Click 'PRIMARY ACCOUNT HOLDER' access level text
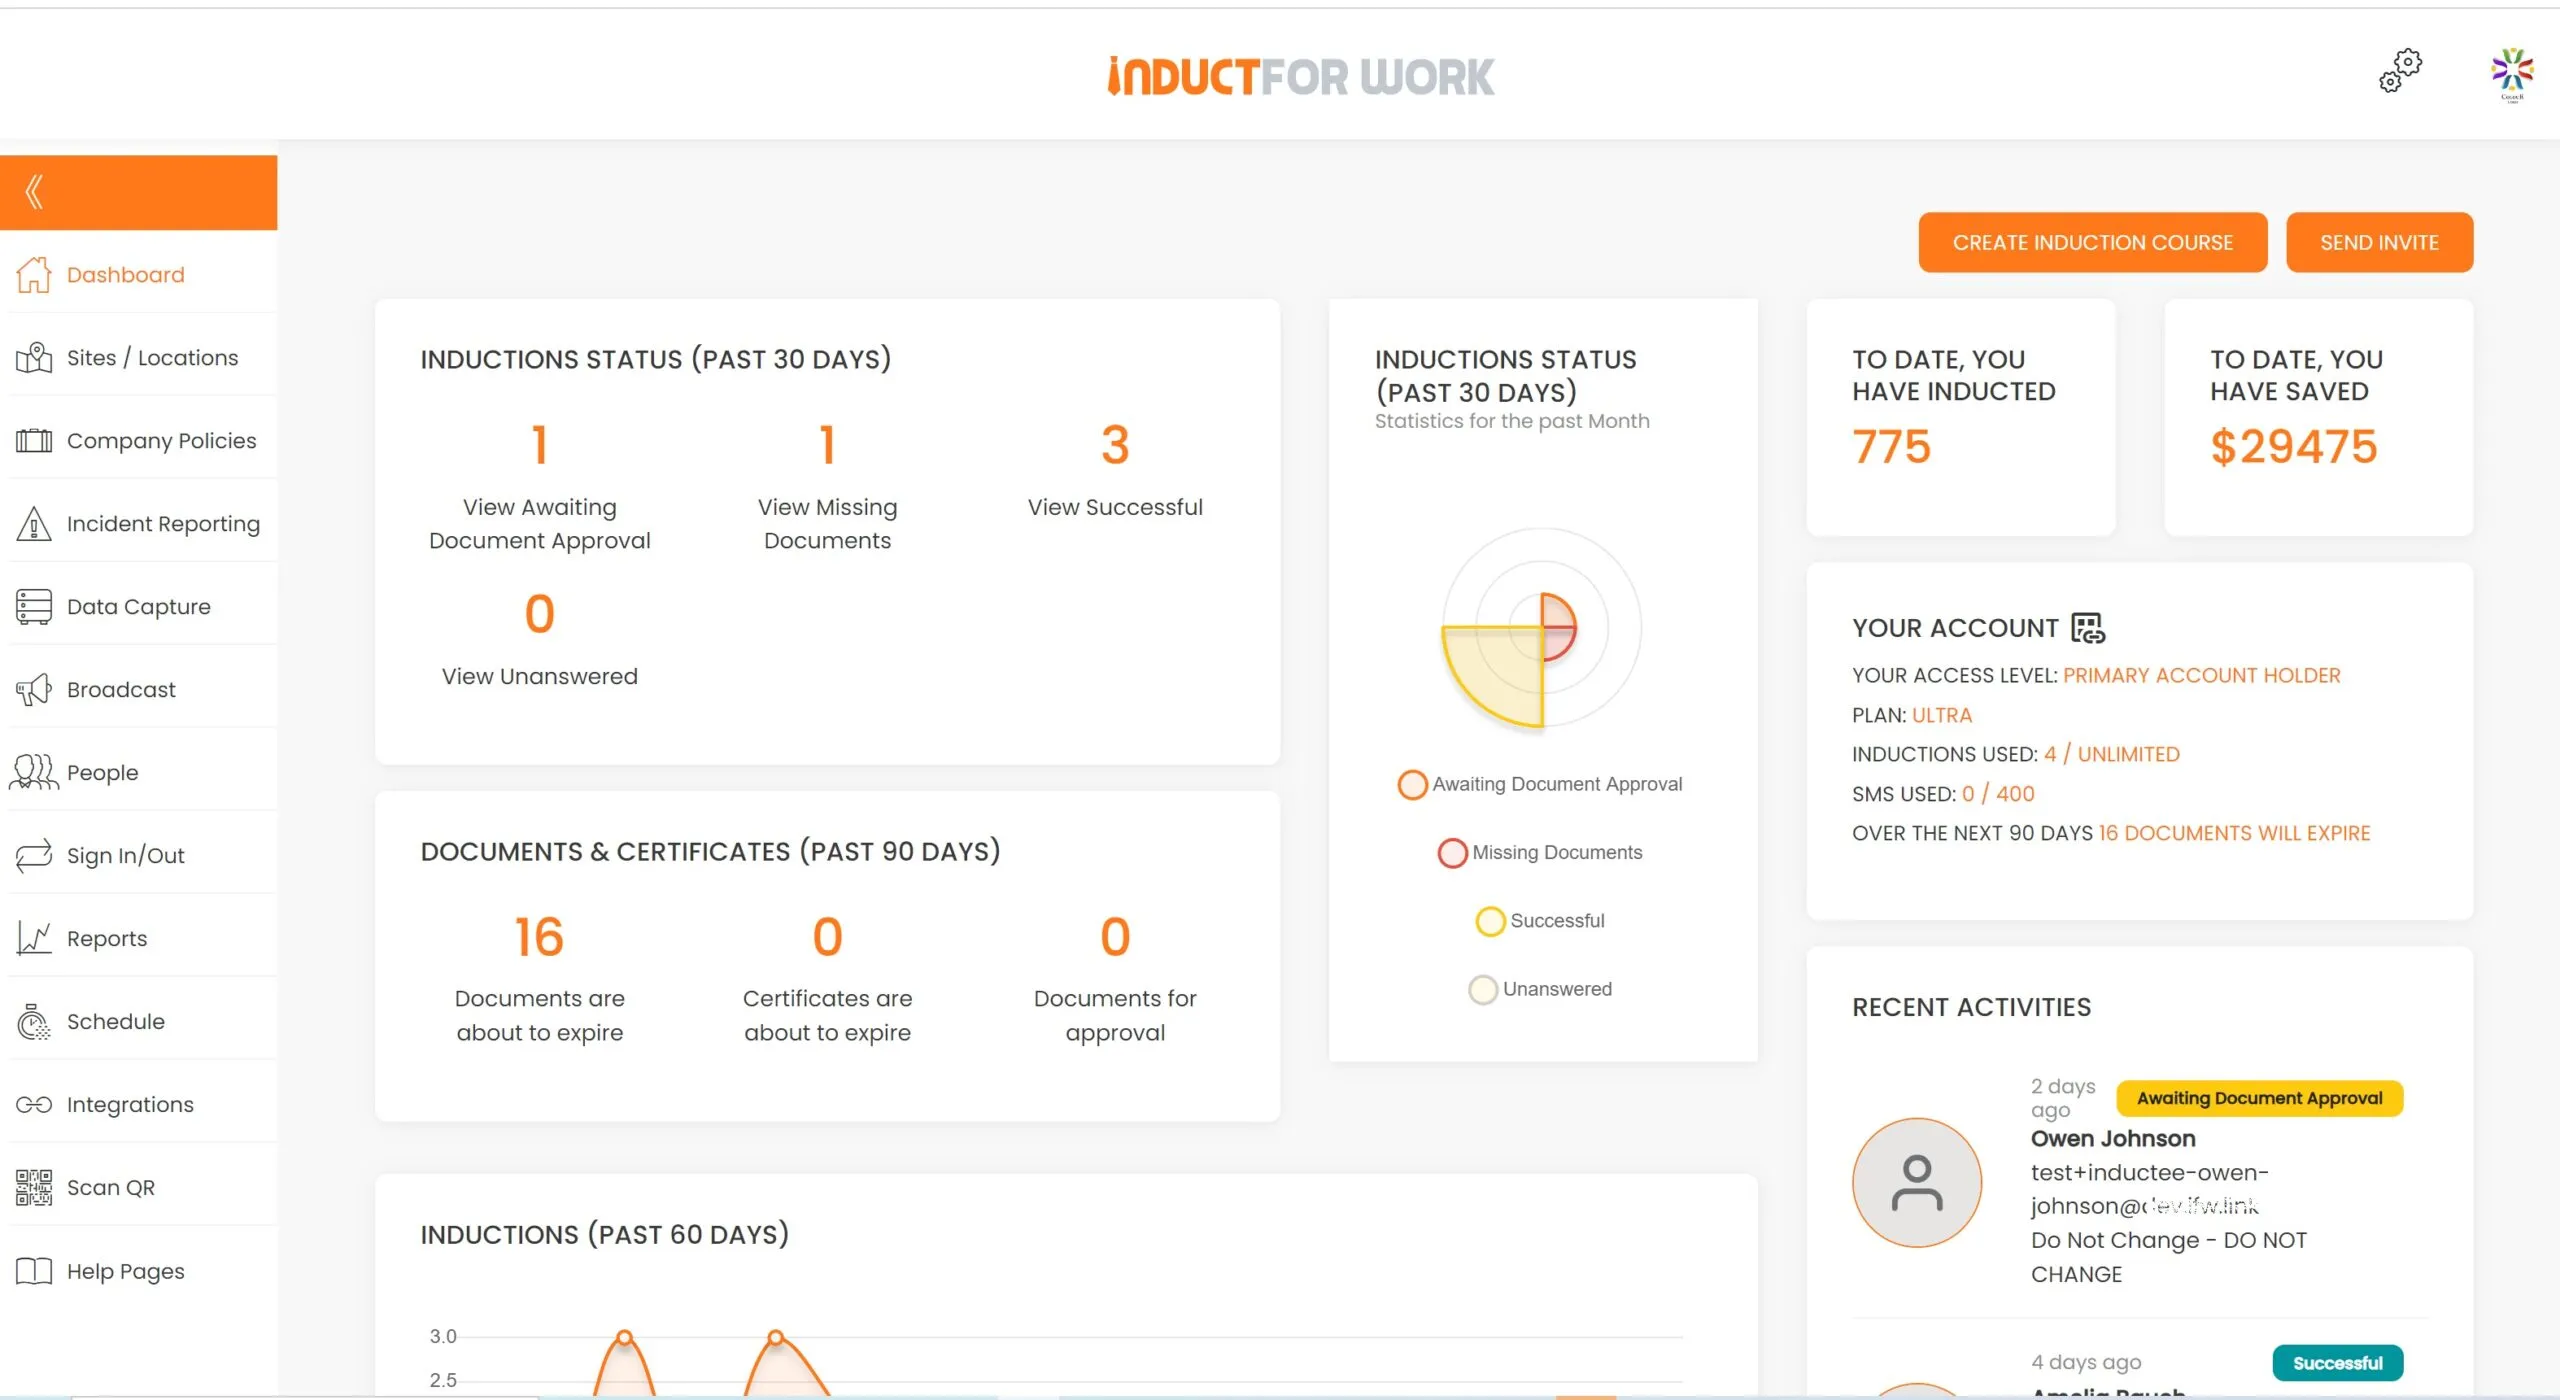The width and height of the screenshot is (2560, 1400). [x=2201, y=675]
